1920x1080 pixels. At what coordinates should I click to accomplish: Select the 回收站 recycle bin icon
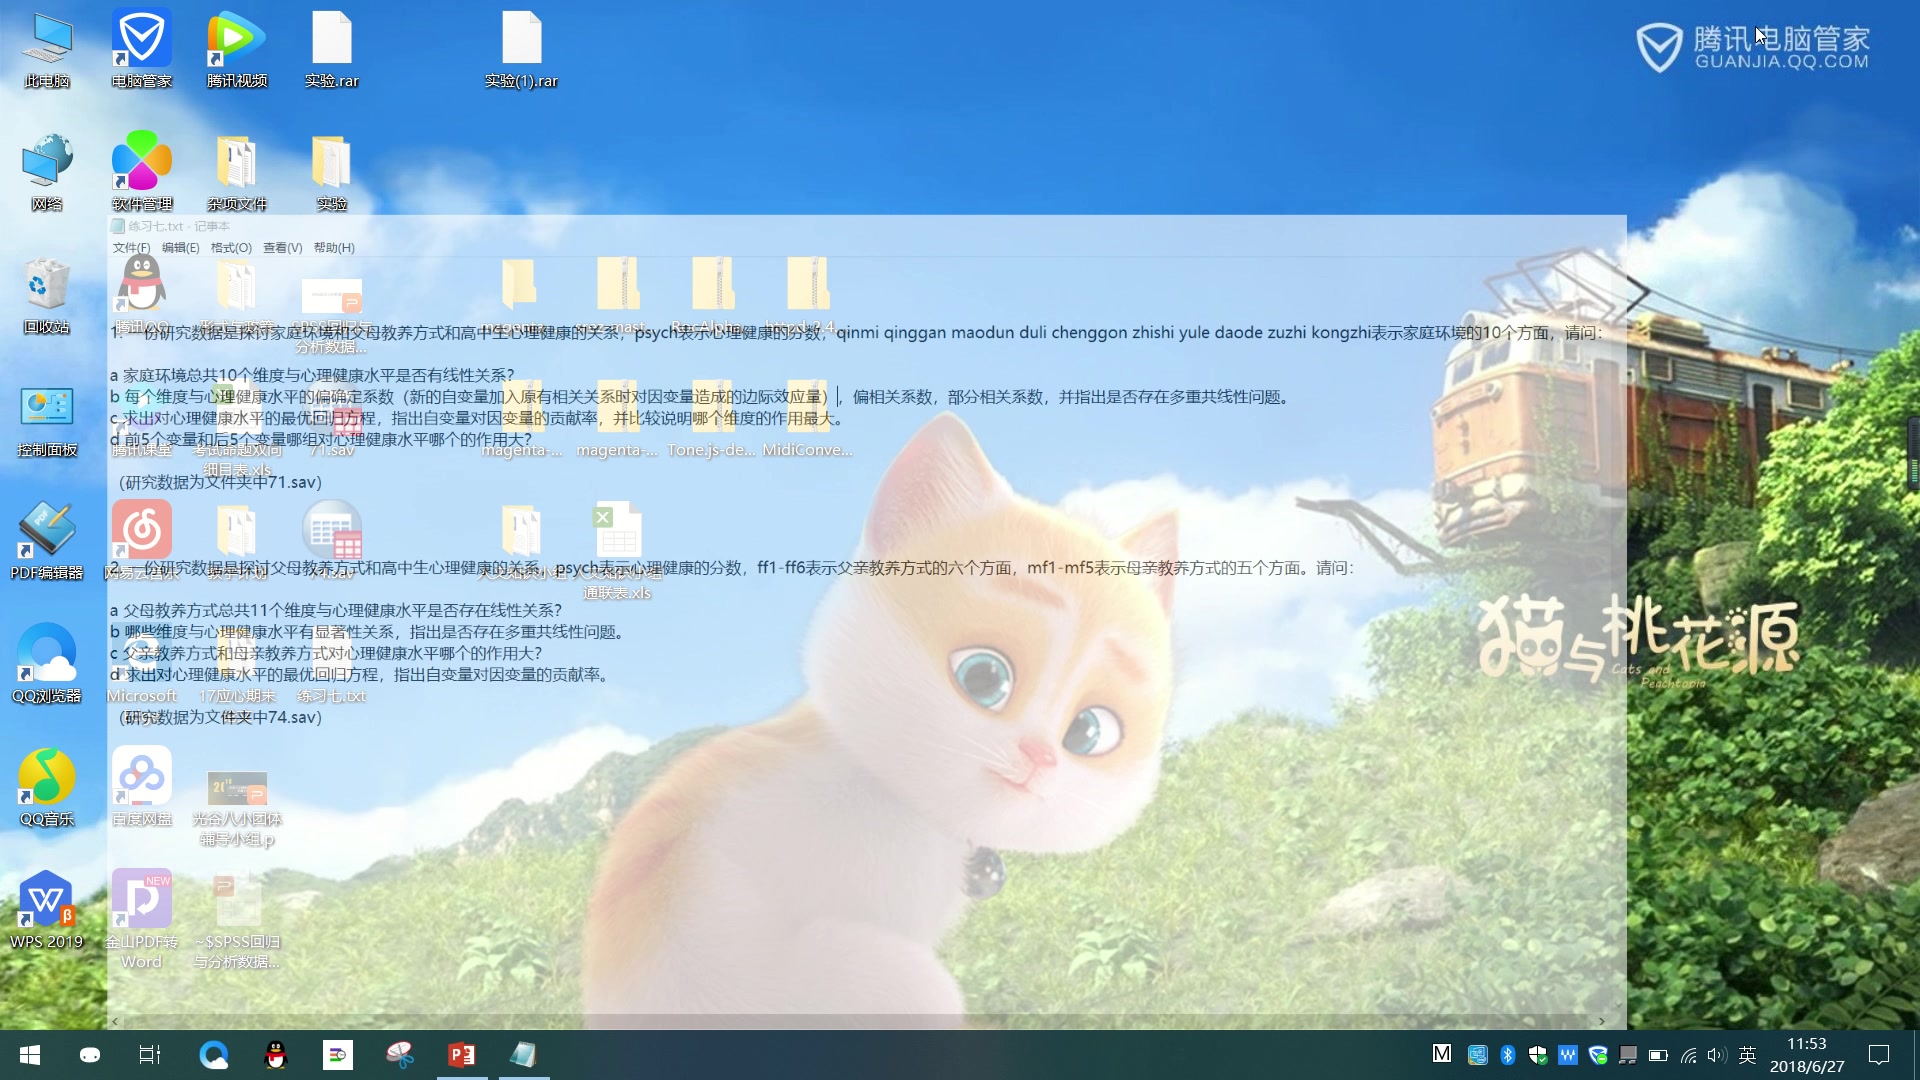[47, 296]
